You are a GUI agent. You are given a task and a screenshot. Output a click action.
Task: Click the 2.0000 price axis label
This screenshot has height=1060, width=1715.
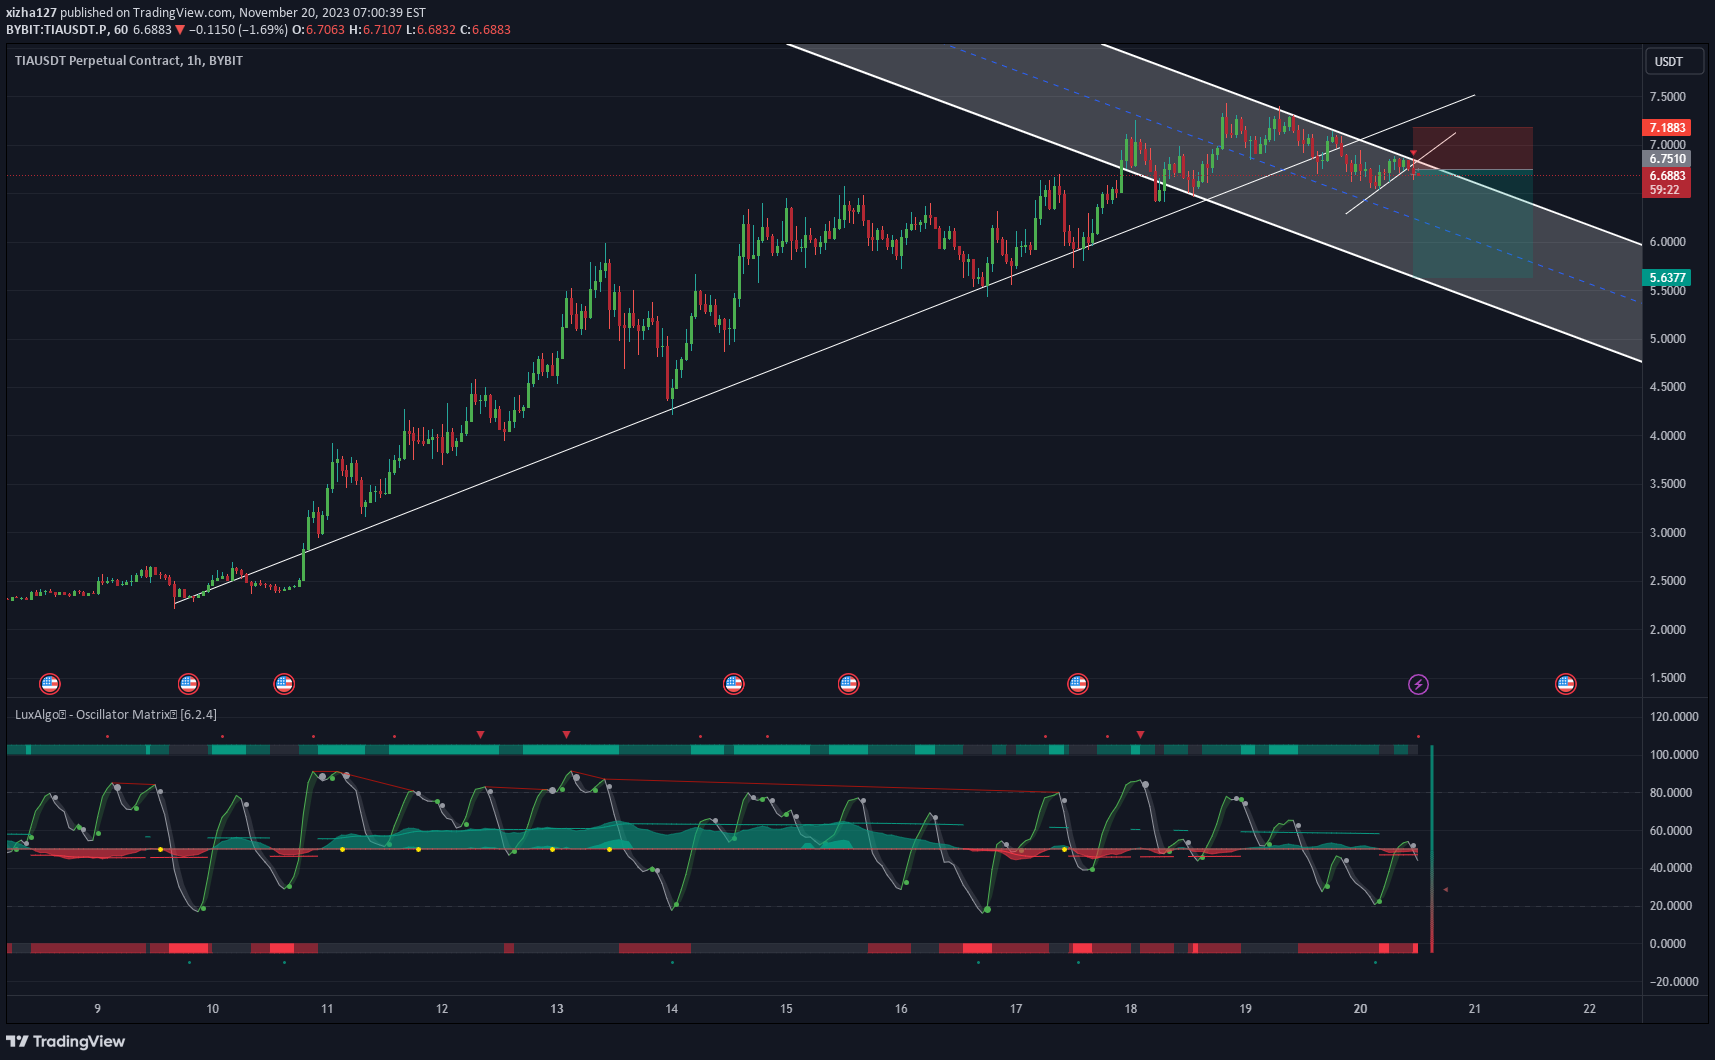coord(1667,630)
